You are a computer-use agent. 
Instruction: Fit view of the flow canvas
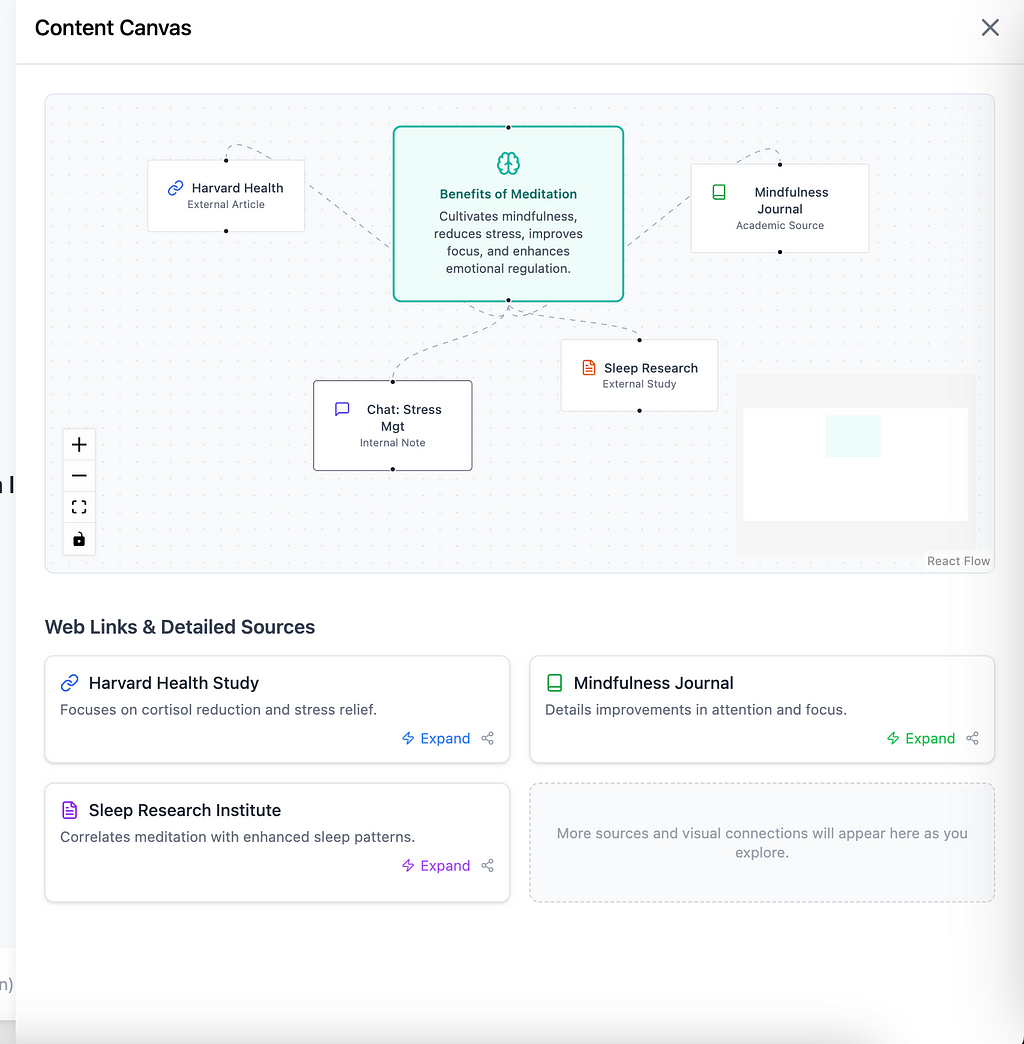click(x=79, y=507)
